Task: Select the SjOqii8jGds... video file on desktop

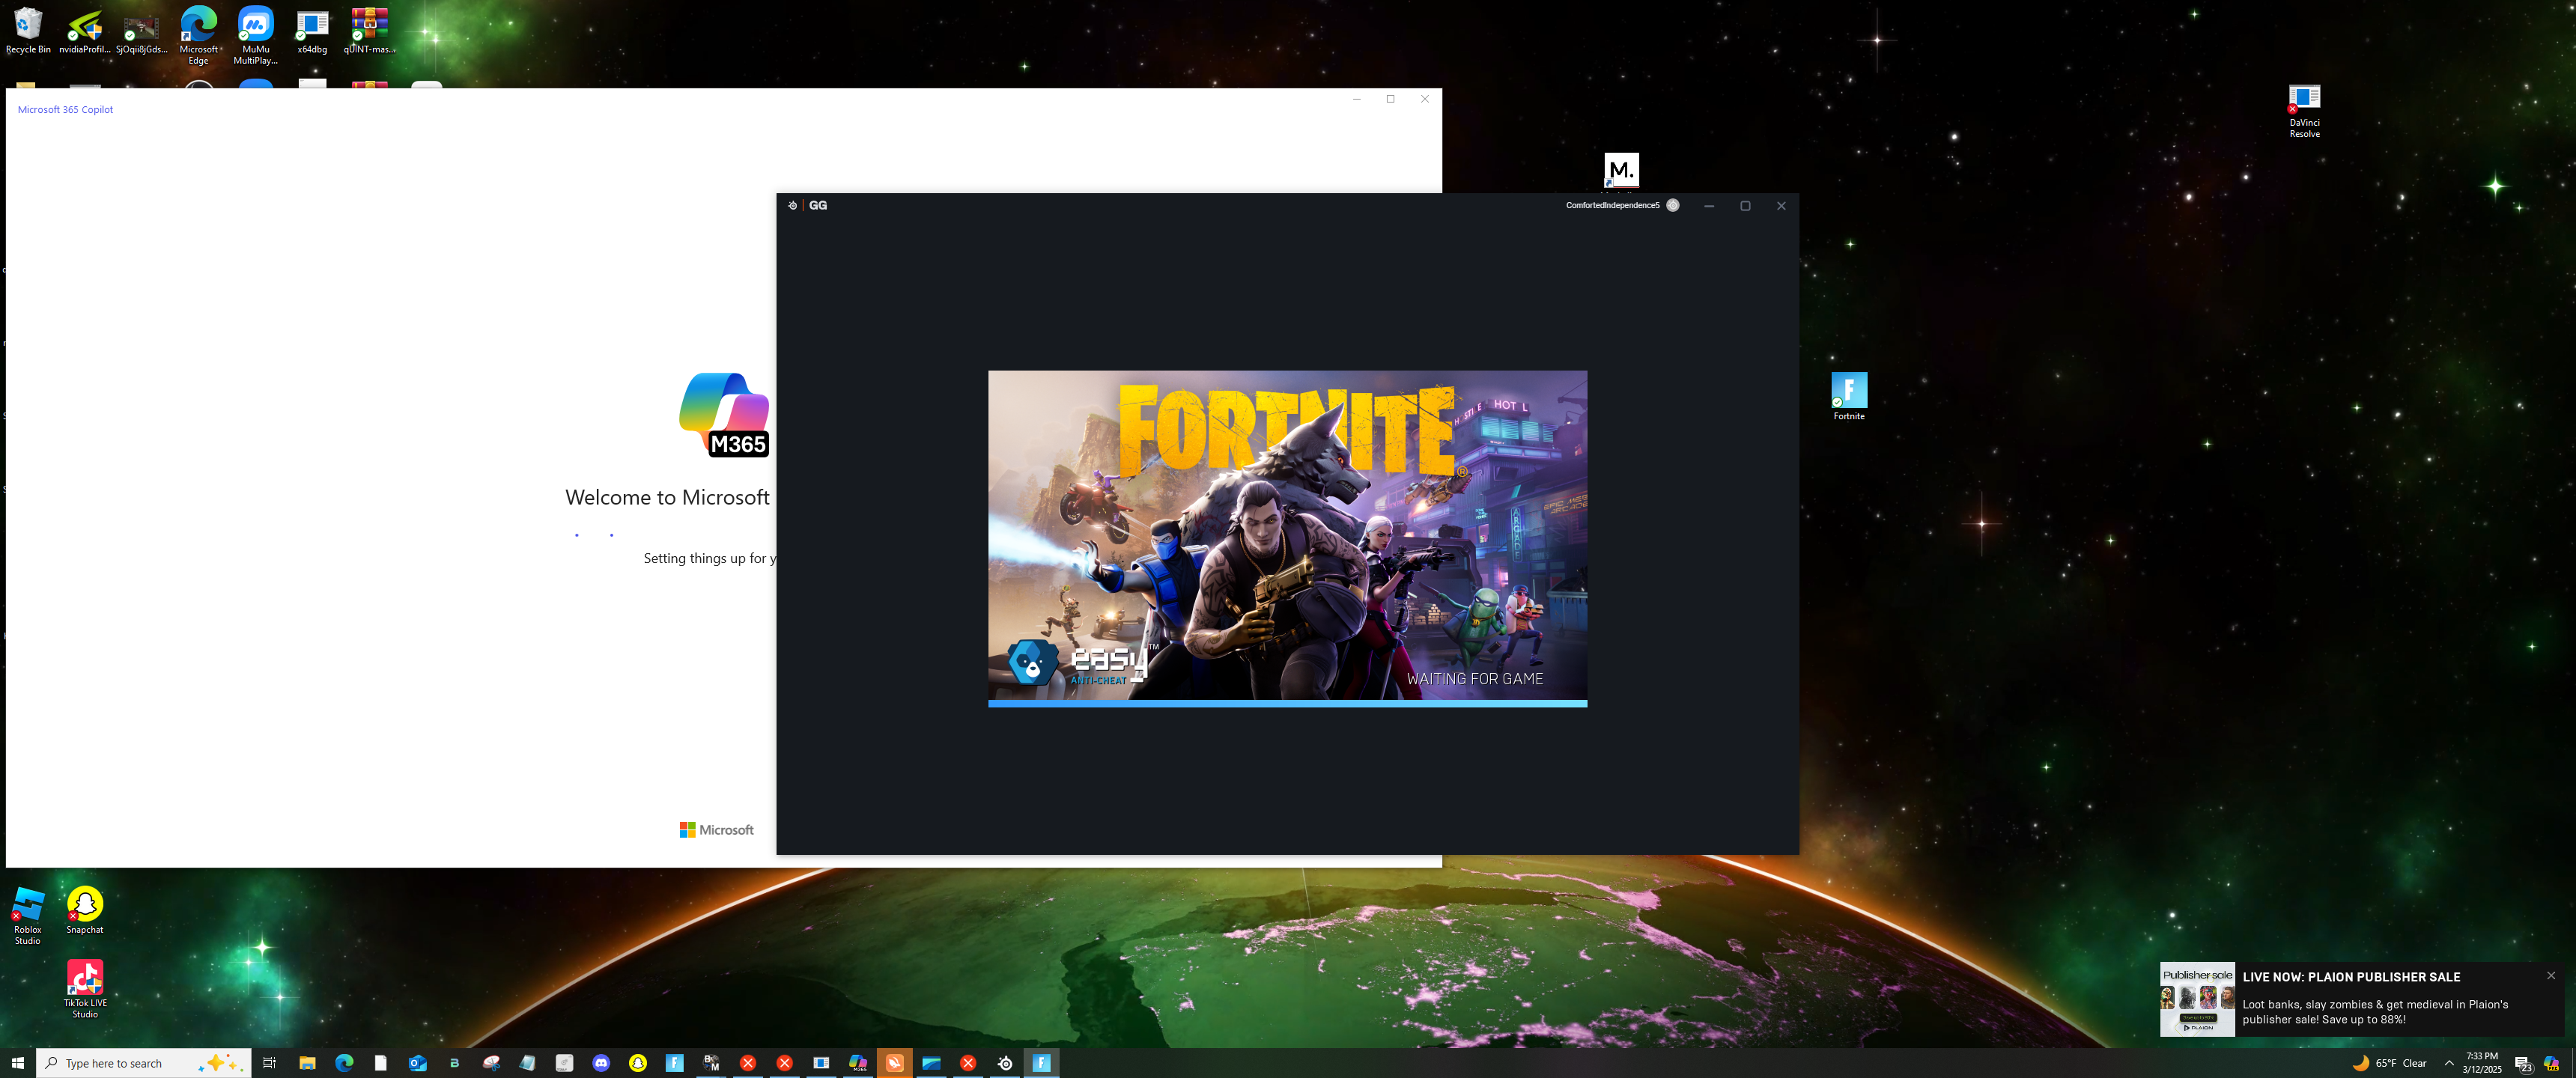Action: 141,30
